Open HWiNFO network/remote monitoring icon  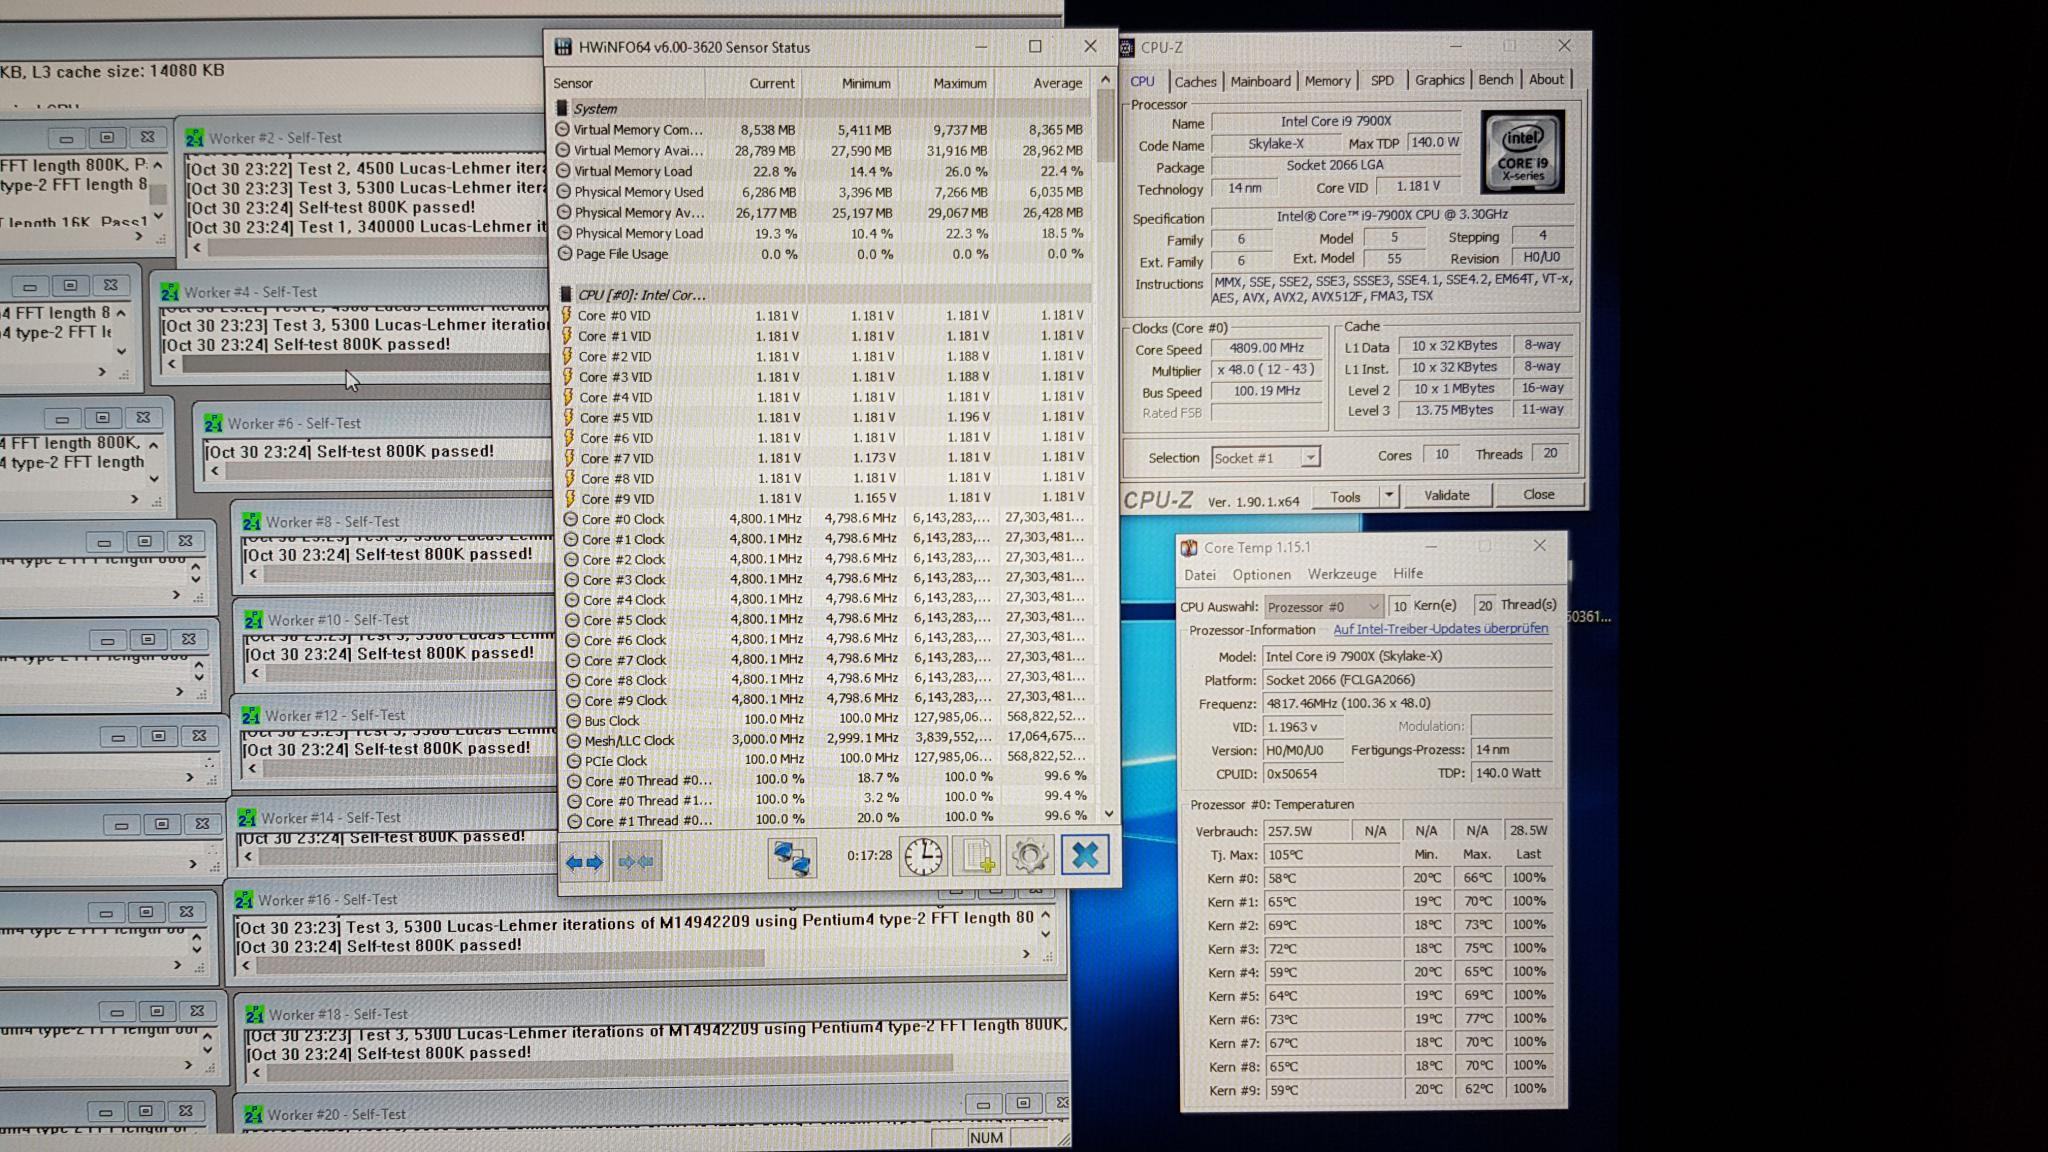click(792, 858)
